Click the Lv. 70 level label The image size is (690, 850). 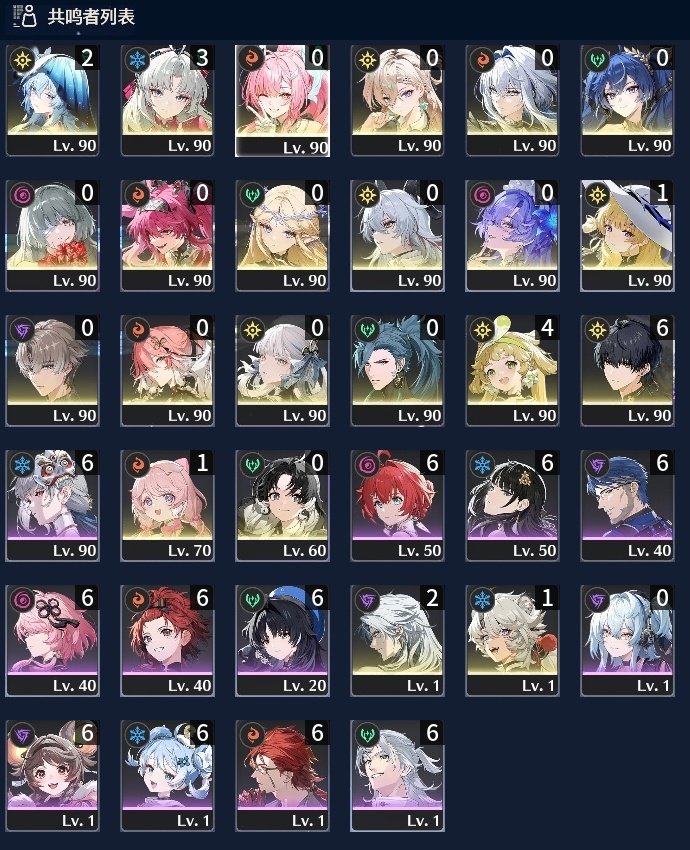189,551
